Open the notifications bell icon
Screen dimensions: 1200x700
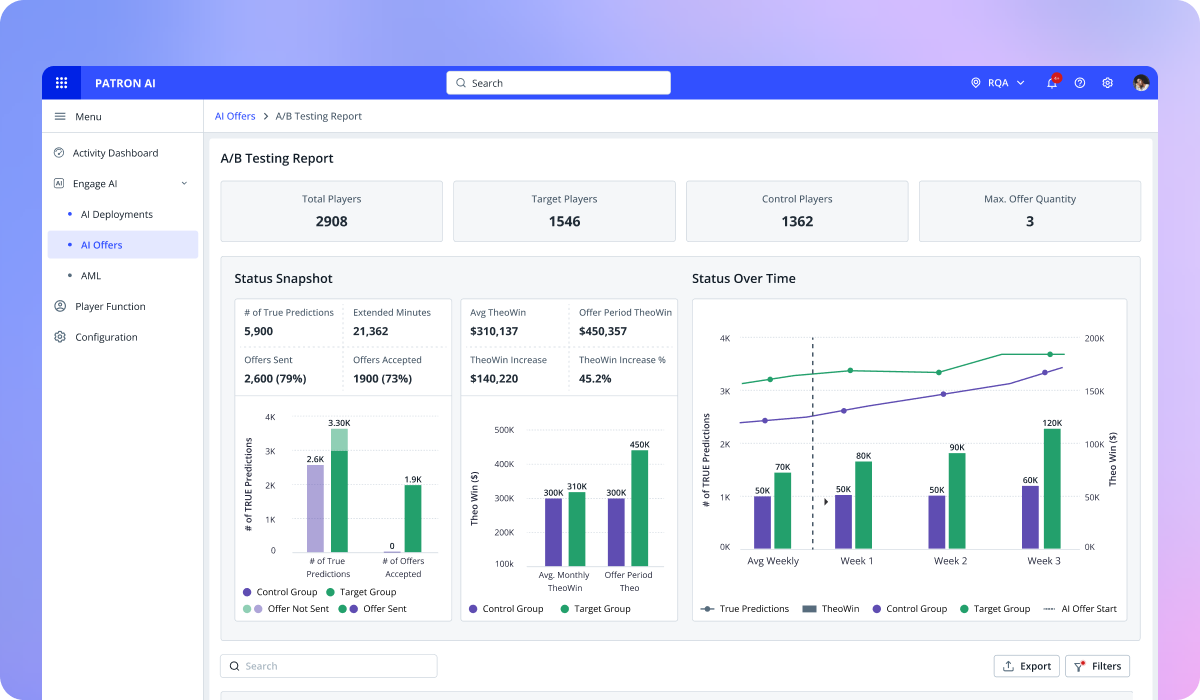pos(1052,83)
